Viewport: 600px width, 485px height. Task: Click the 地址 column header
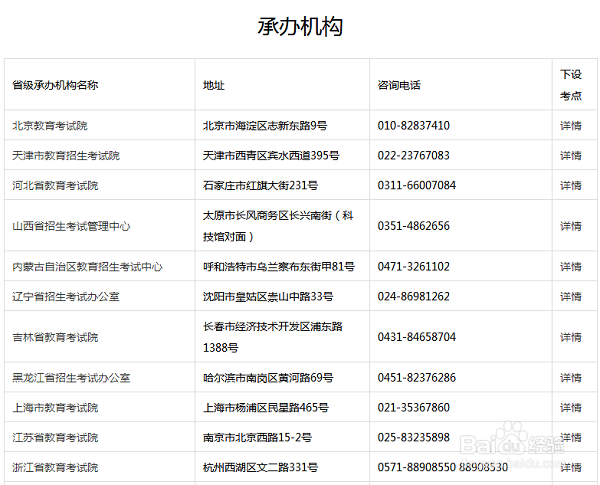click(x=214, y=85)
